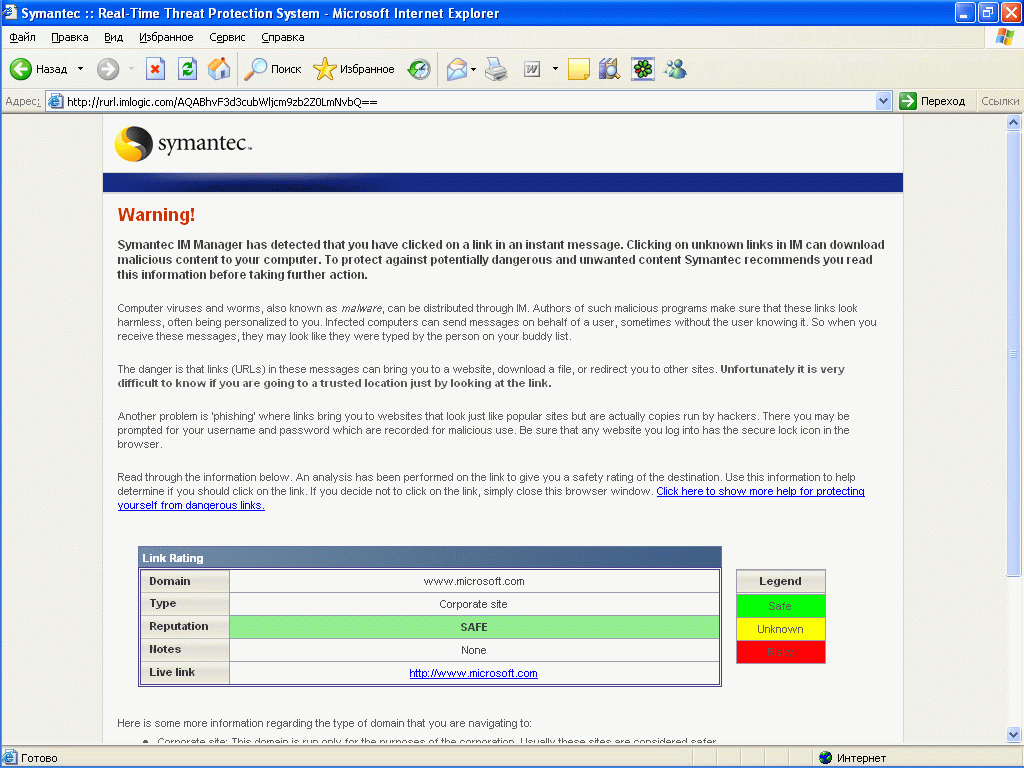
Task: Open the Поиск search pane
Action: 272,69
